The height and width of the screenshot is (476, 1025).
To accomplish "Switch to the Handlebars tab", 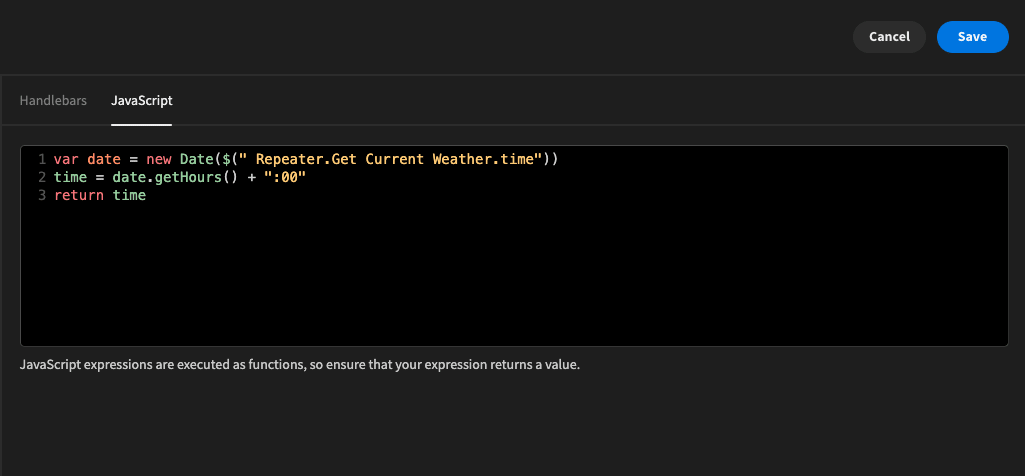I will click(x=53, y=101).
